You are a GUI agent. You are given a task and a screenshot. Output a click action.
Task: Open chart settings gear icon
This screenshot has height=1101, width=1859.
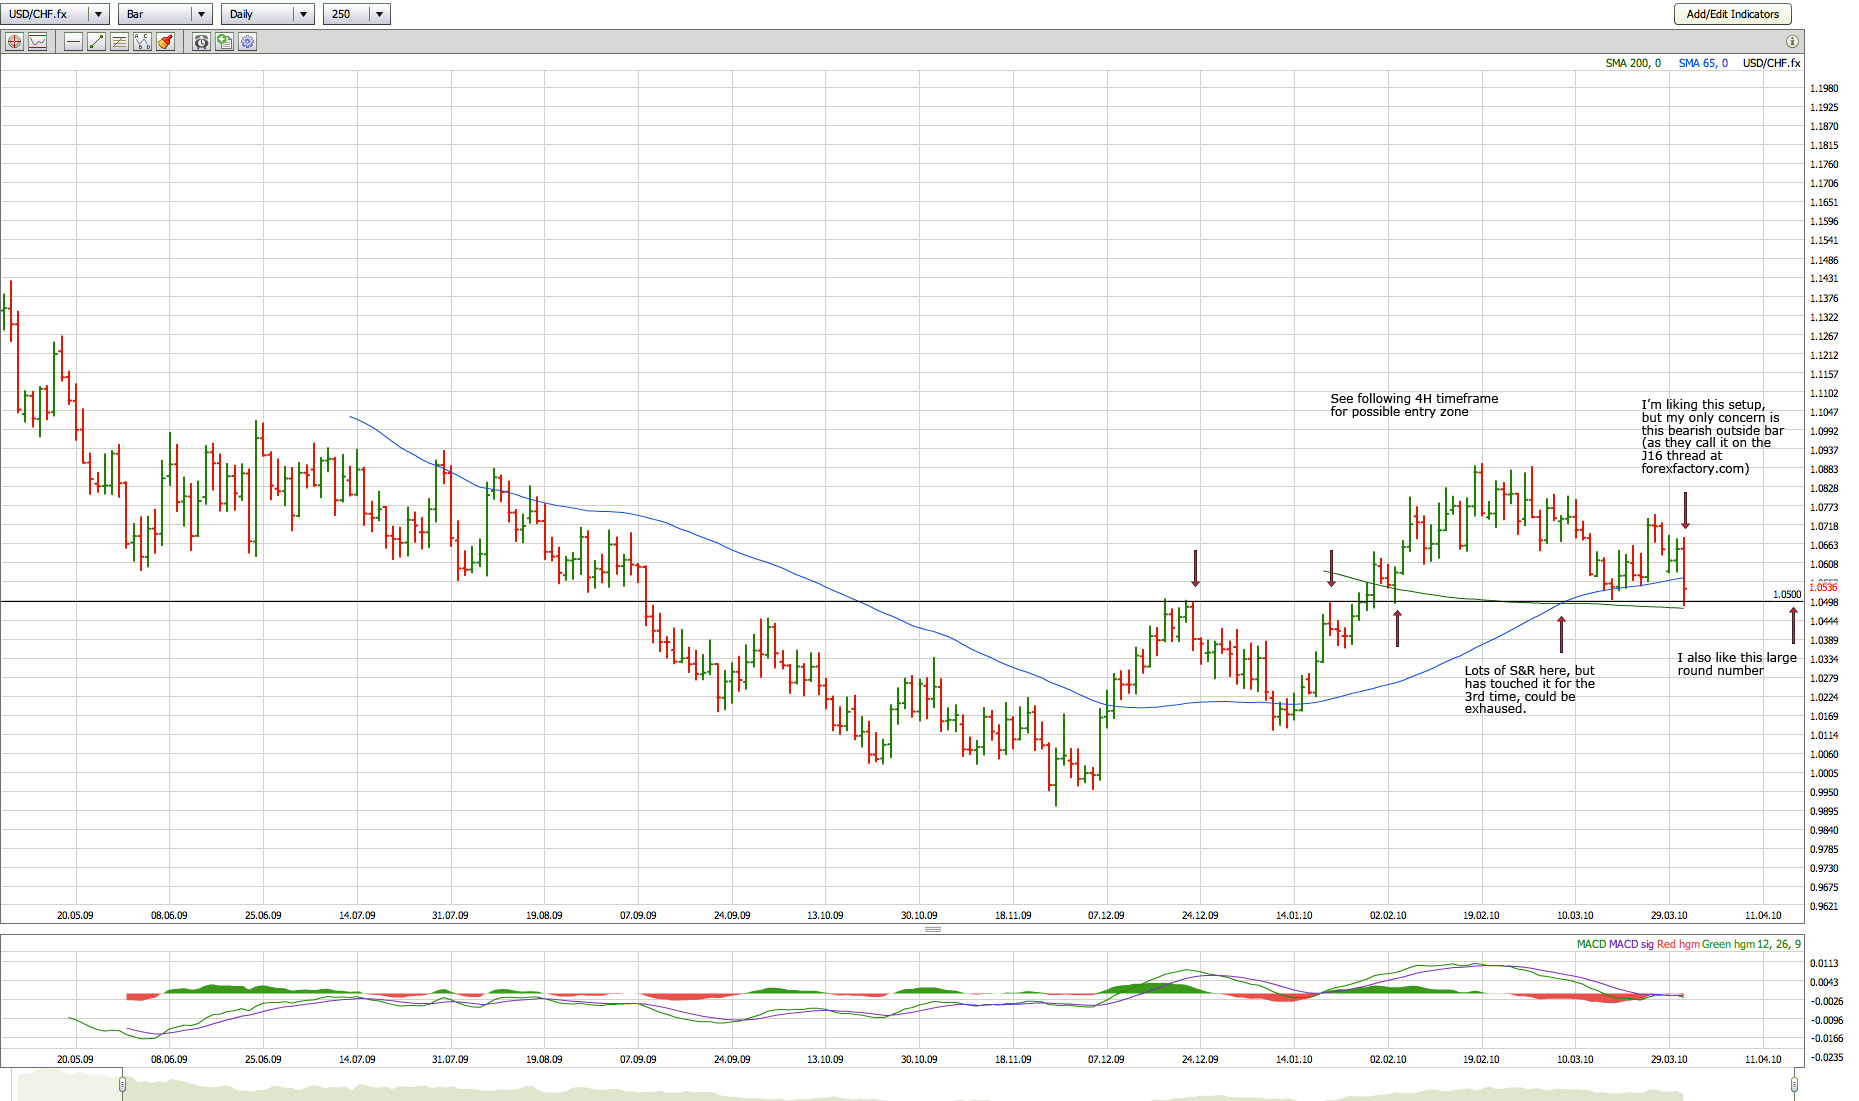(247, 42)
